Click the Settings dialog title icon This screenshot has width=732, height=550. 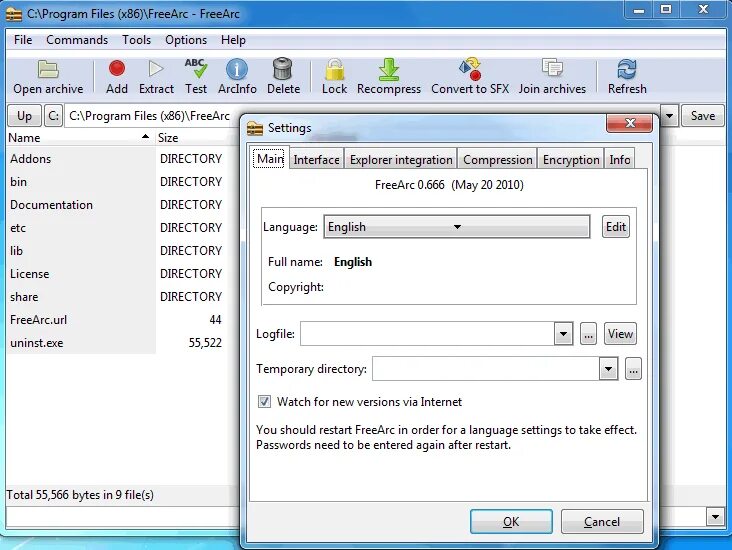click(x=255, y=128)
